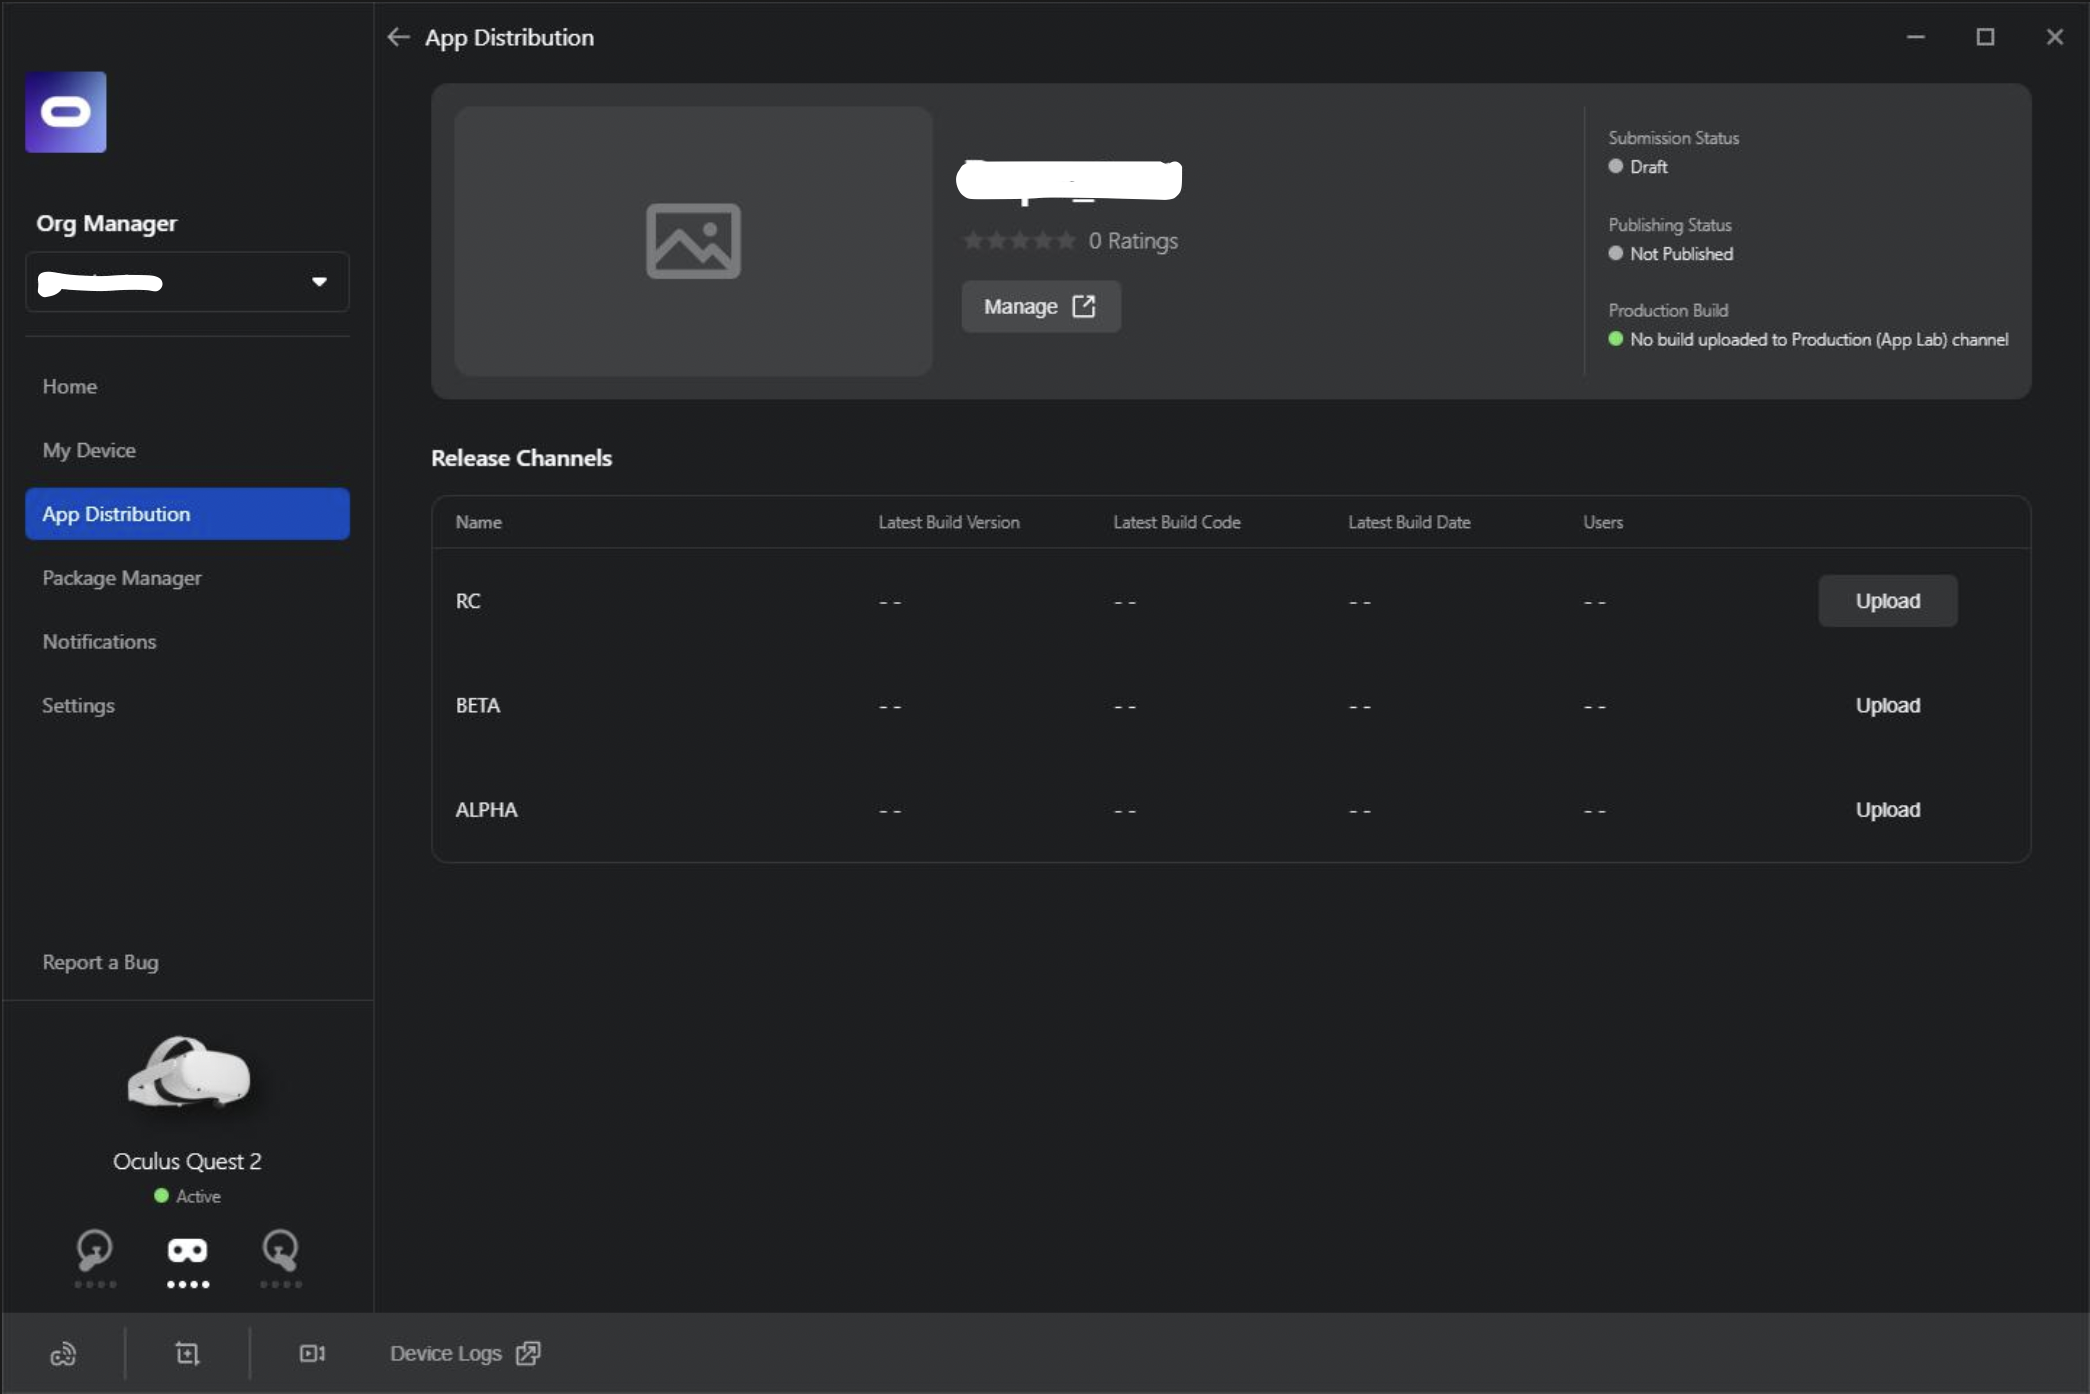Image resolution: width=2090 pixels, height=1394 pixels.
Task: Open Notifications in the sidebar
Action: (99, 642)
